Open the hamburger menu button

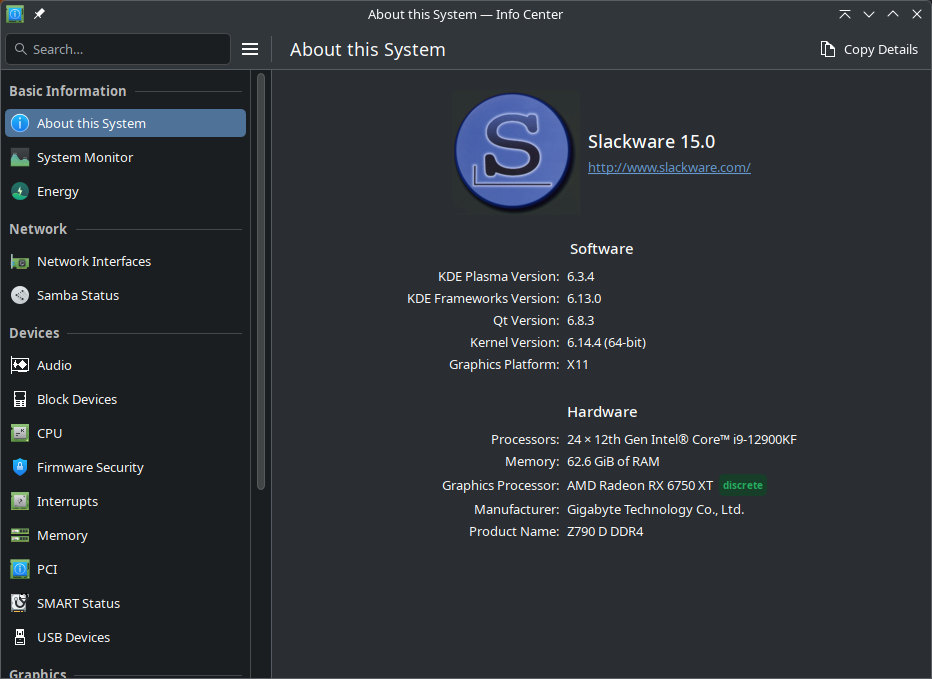[x=250, y=49]
